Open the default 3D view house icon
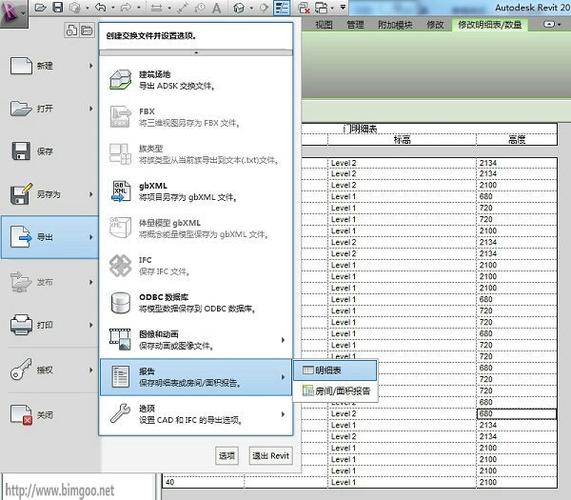The image size is (571, 500). pyautogui.click(x=239, y=8)
